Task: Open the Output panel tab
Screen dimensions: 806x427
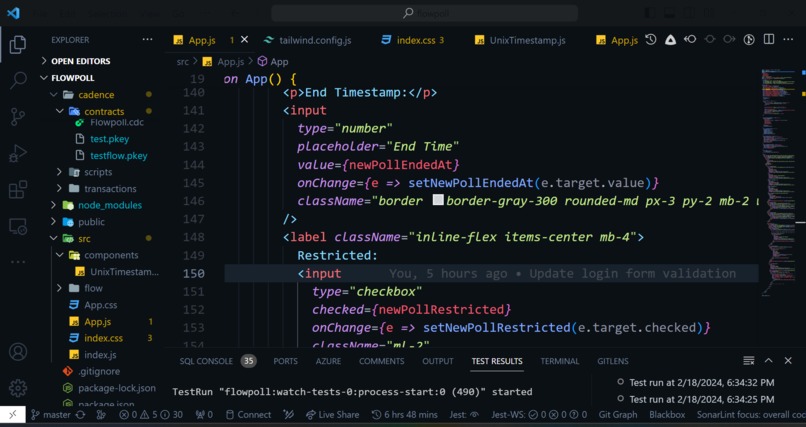Action: click(437, 361)
